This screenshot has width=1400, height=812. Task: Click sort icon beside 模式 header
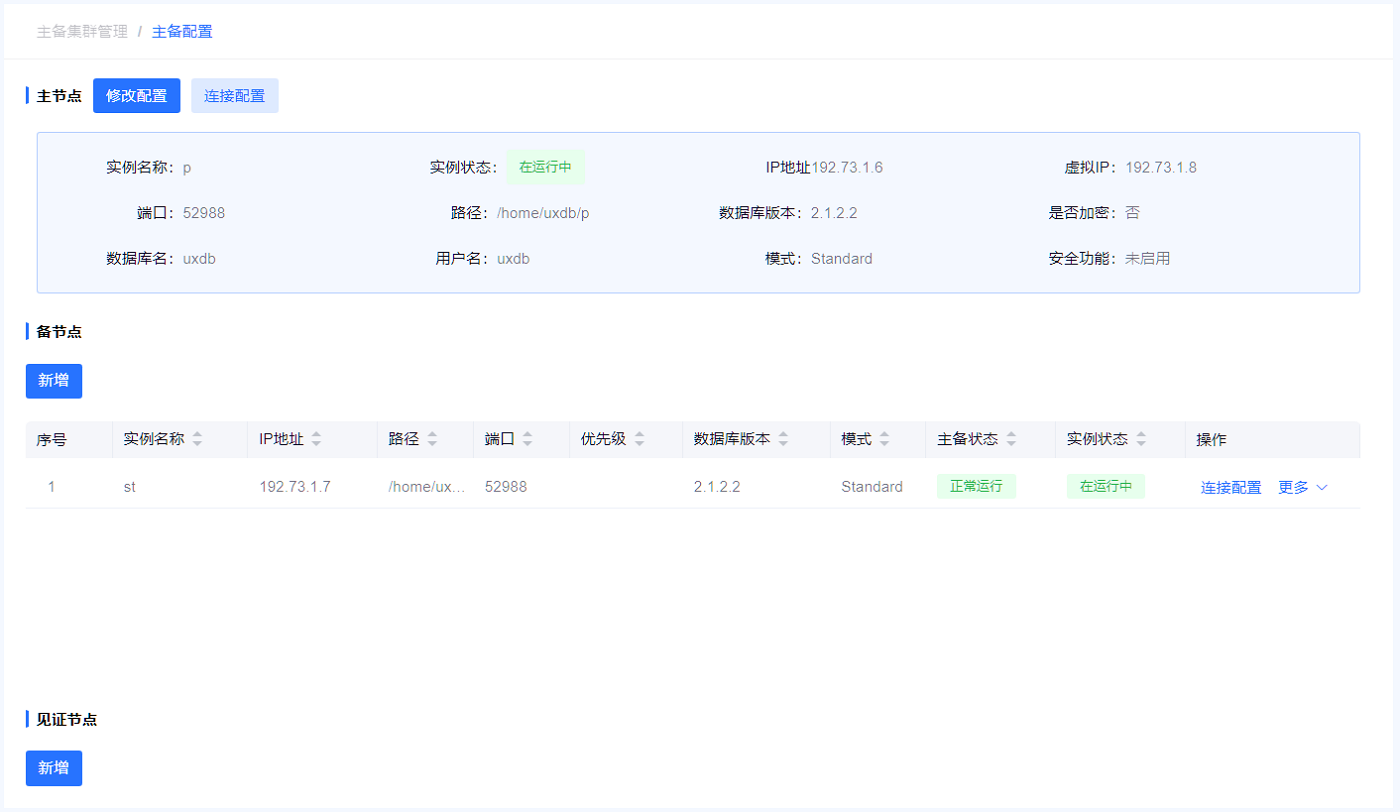coord(884,439)
